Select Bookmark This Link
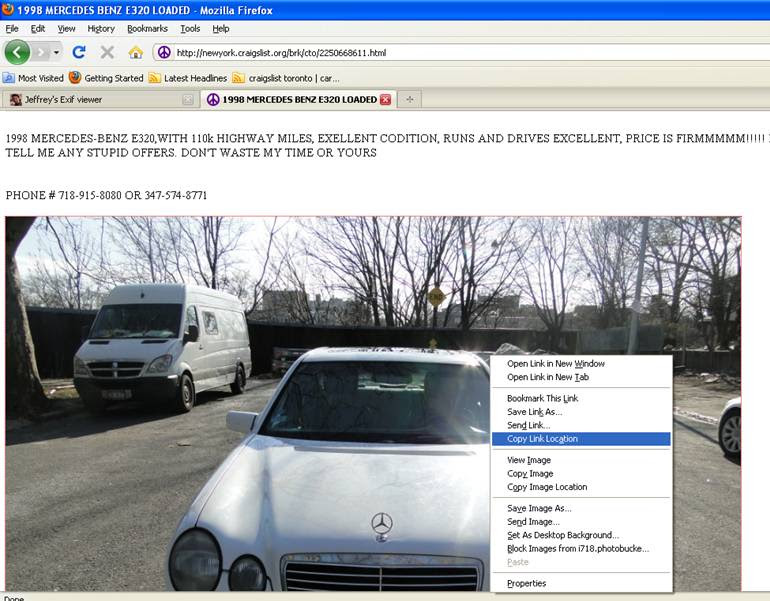 click(x=581, y=398)
